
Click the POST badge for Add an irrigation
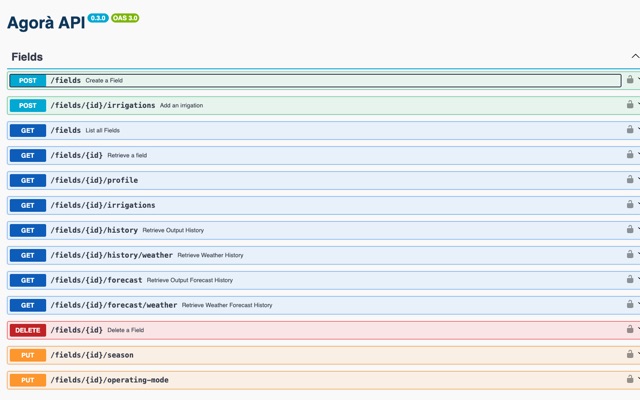pos(28,105)
